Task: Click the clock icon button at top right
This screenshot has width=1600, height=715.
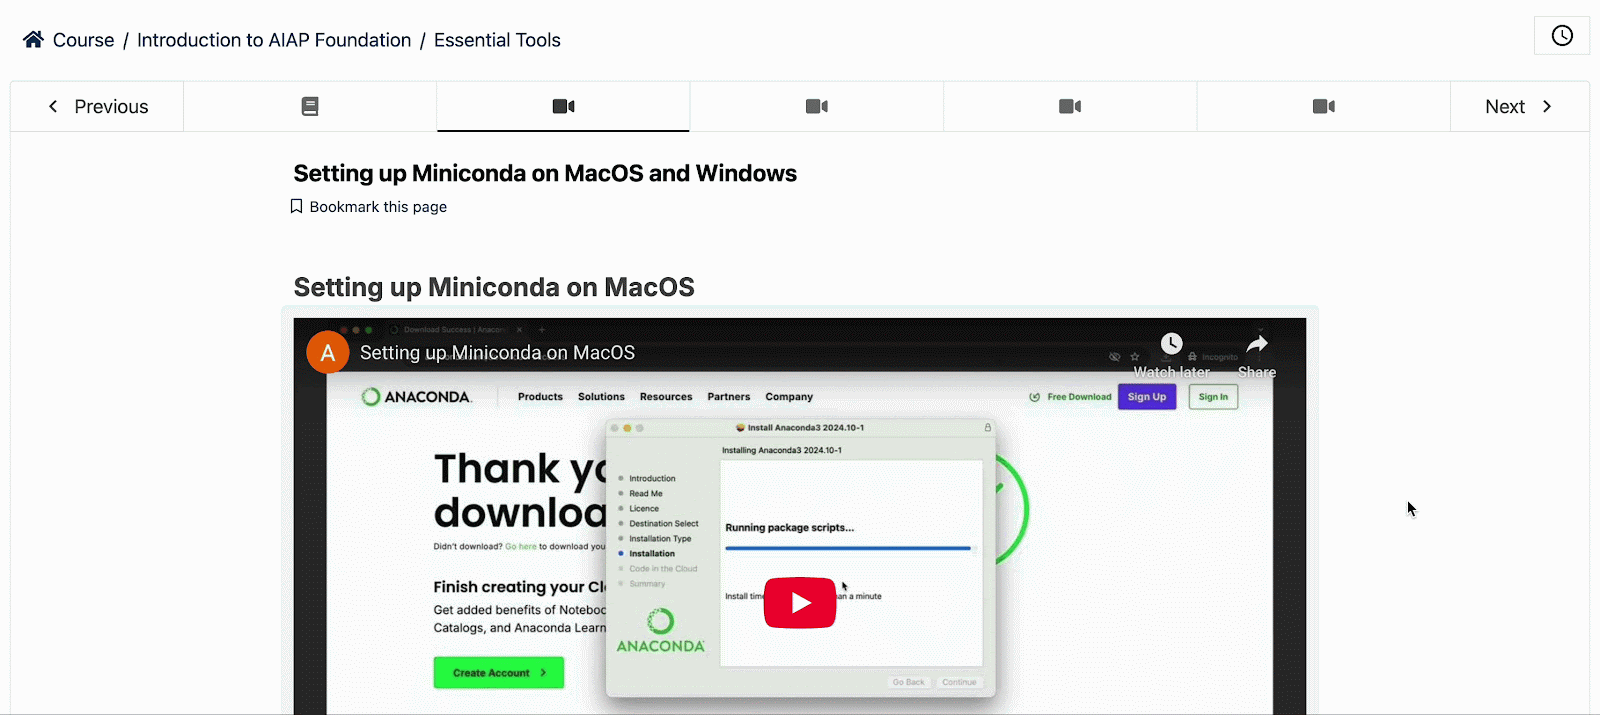Action: [x=1562, y=36]
